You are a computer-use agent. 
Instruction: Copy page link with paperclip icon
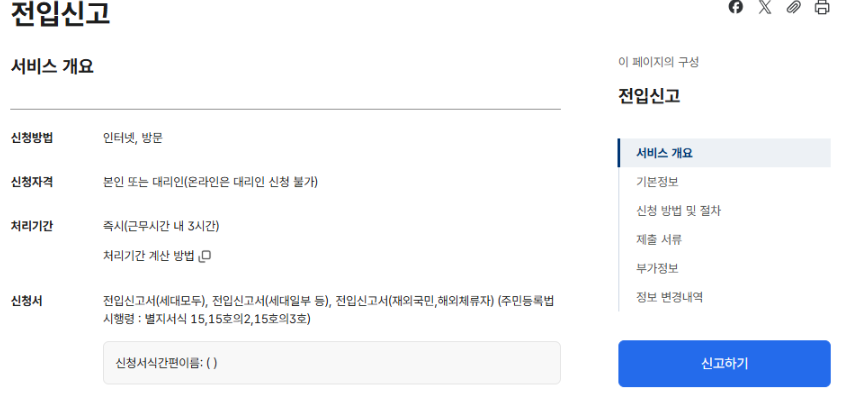tap(793, 7)
